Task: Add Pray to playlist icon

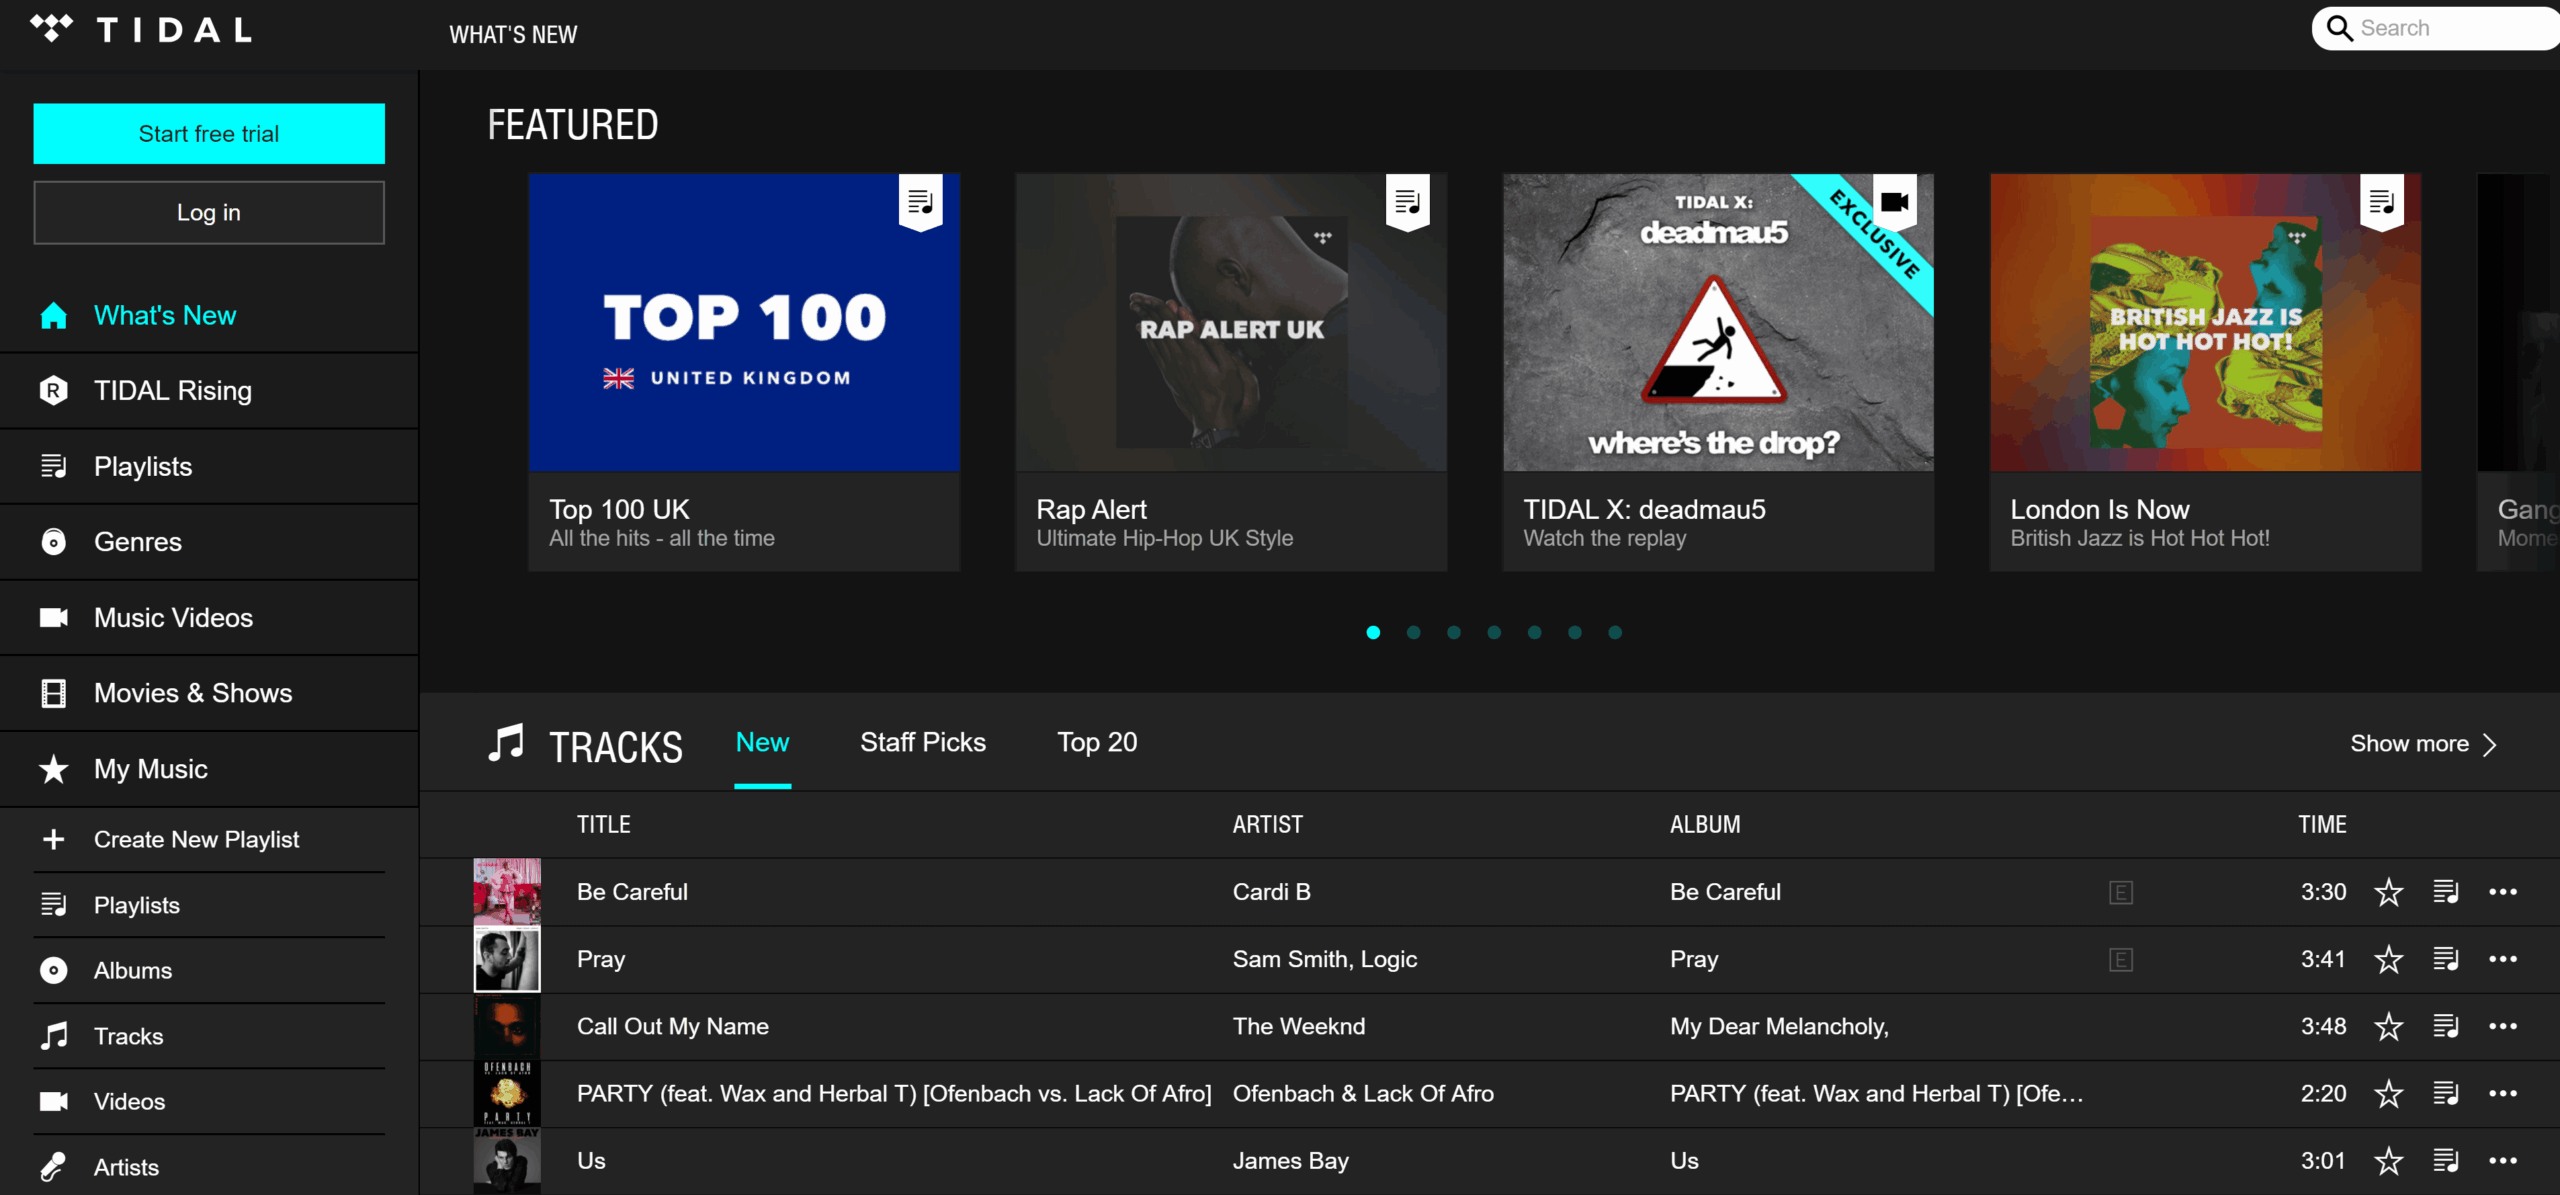Action: (2446, 959)
